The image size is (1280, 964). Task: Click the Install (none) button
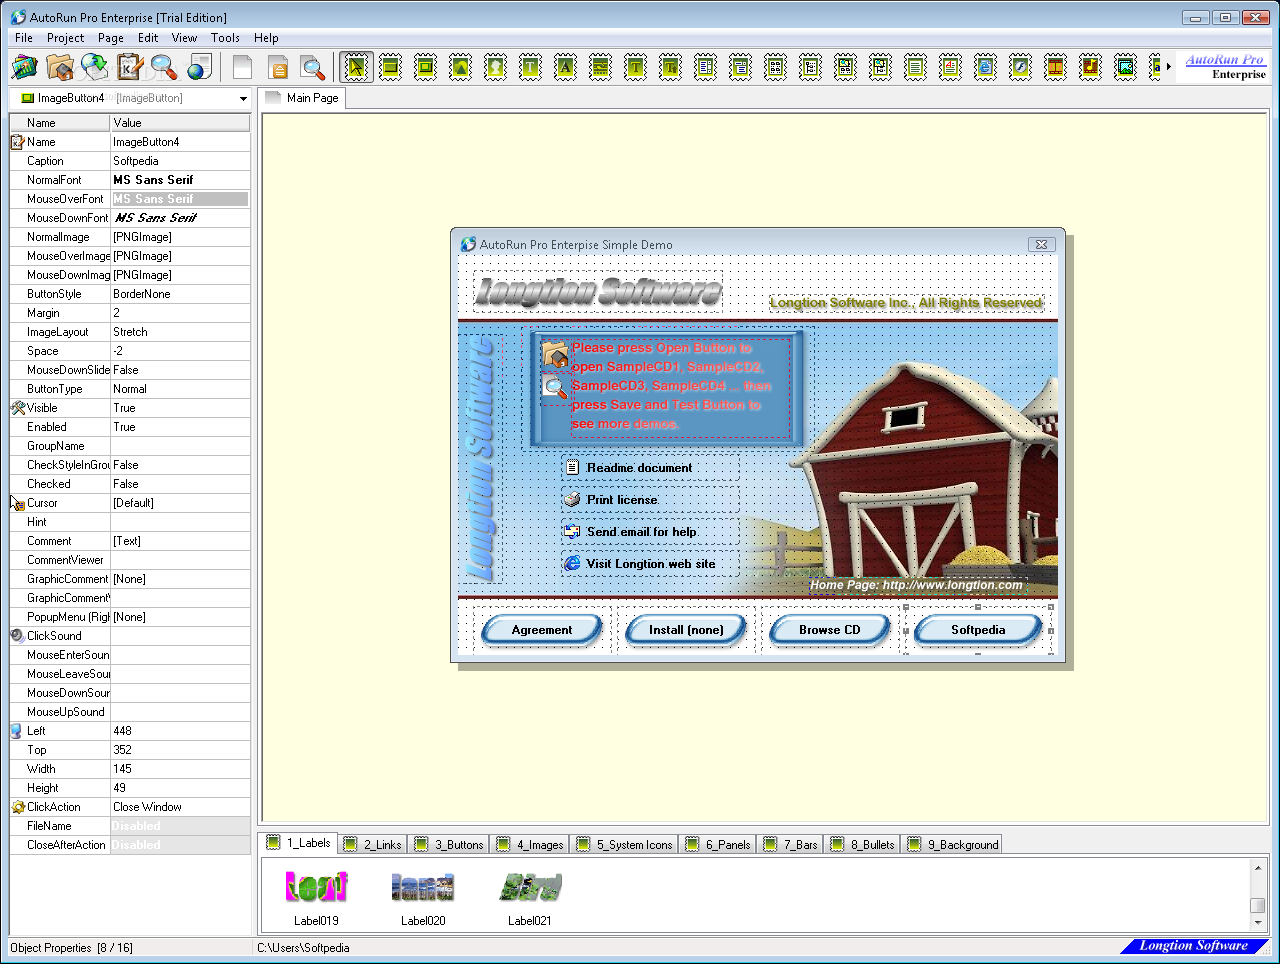click(686, 630)
